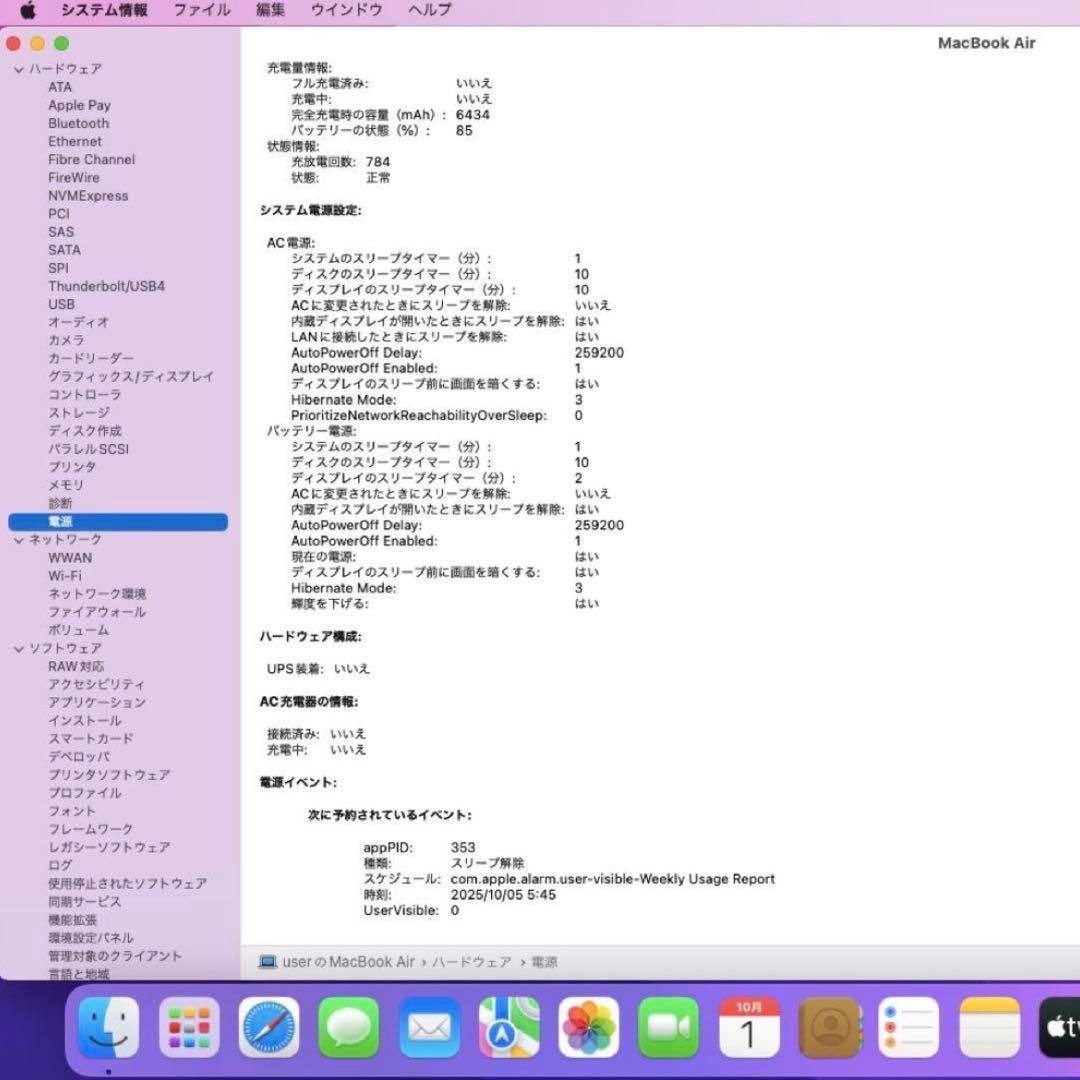Open Launchpad in the Dock
This screenshot has height=1080, width=1080.
point(187,1026)
